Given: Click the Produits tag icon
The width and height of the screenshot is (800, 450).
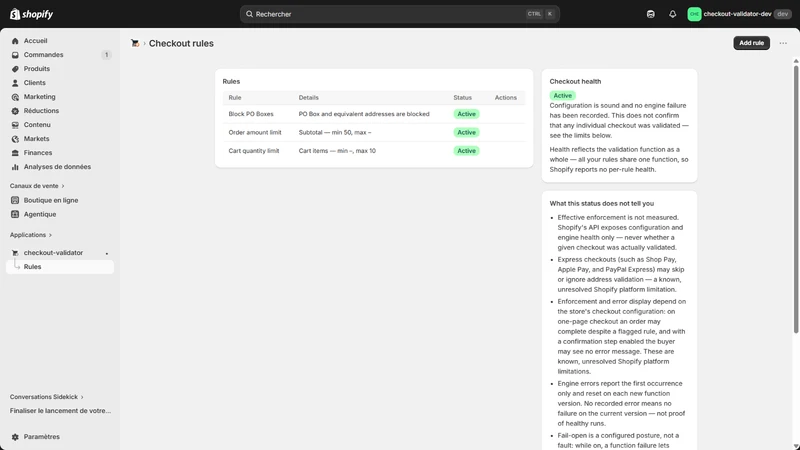Looking at the screenshot, I should (15, 69).
